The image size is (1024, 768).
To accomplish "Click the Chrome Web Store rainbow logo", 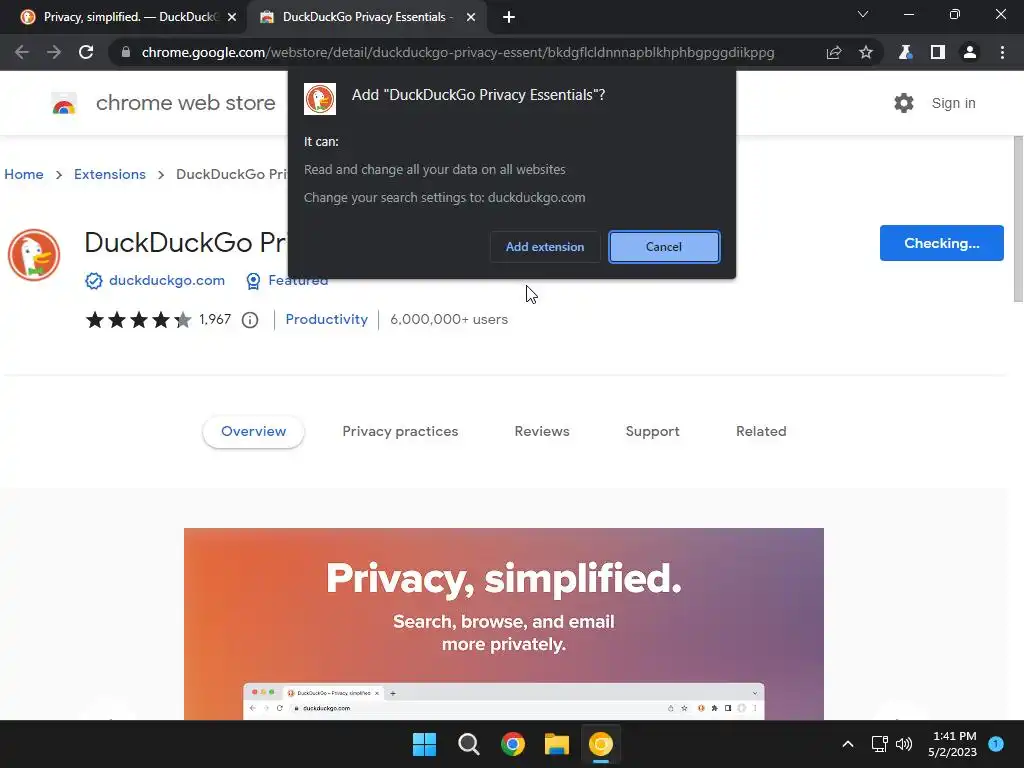I will (64, 103).
